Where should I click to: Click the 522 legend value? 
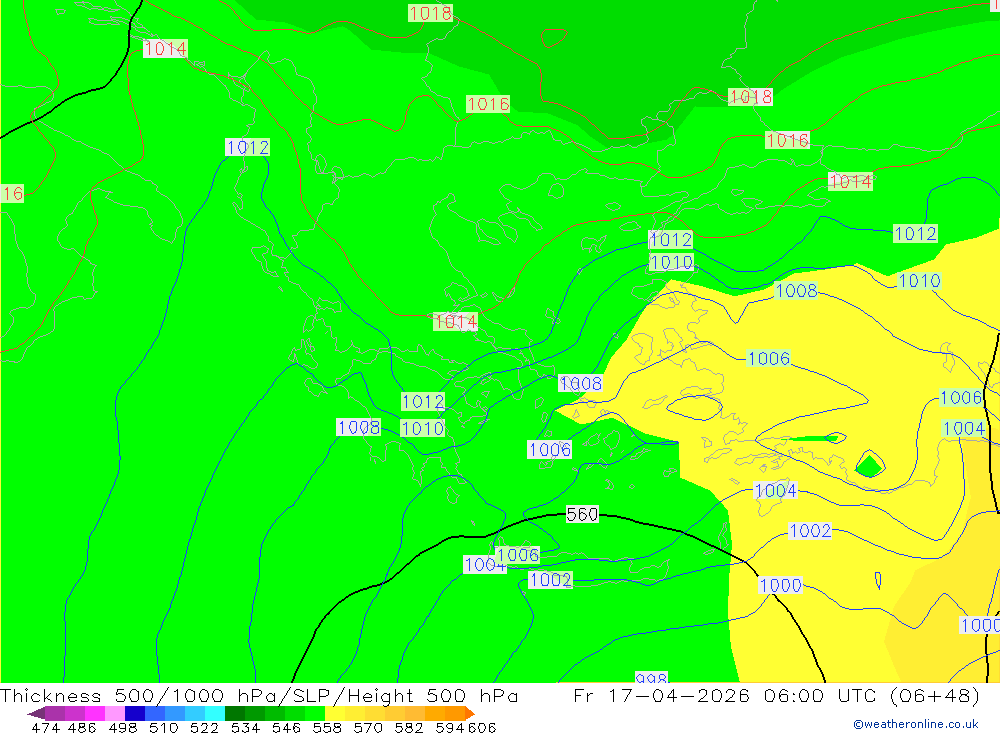pyautogui.click(x=204, y=727)
